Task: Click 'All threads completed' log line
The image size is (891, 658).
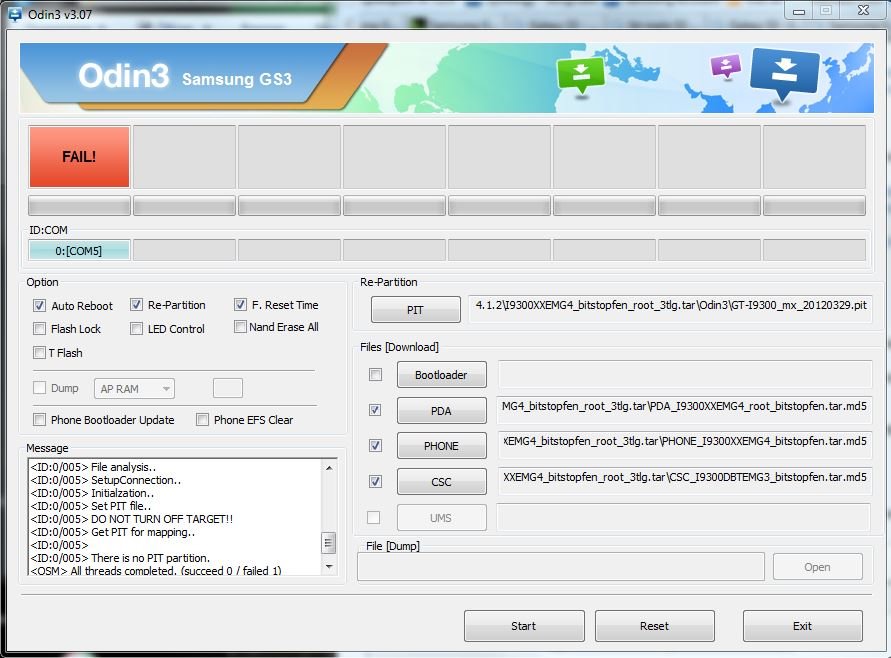Action: click(x=156, y=570)
